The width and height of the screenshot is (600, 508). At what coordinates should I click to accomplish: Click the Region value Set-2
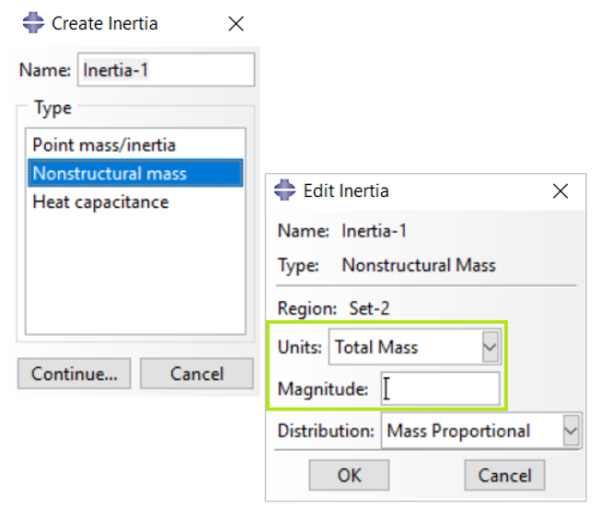(x=369, y=308)
